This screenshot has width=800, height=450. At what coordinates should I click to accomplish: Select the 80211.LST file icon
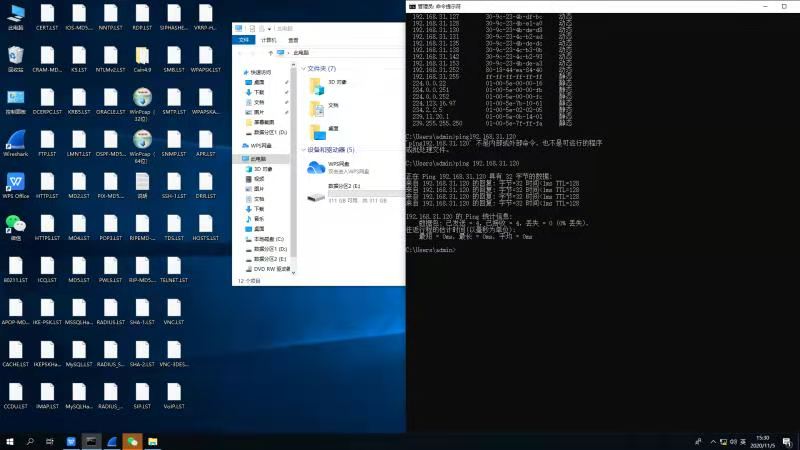pyautogui.click(x=15, y=269)
